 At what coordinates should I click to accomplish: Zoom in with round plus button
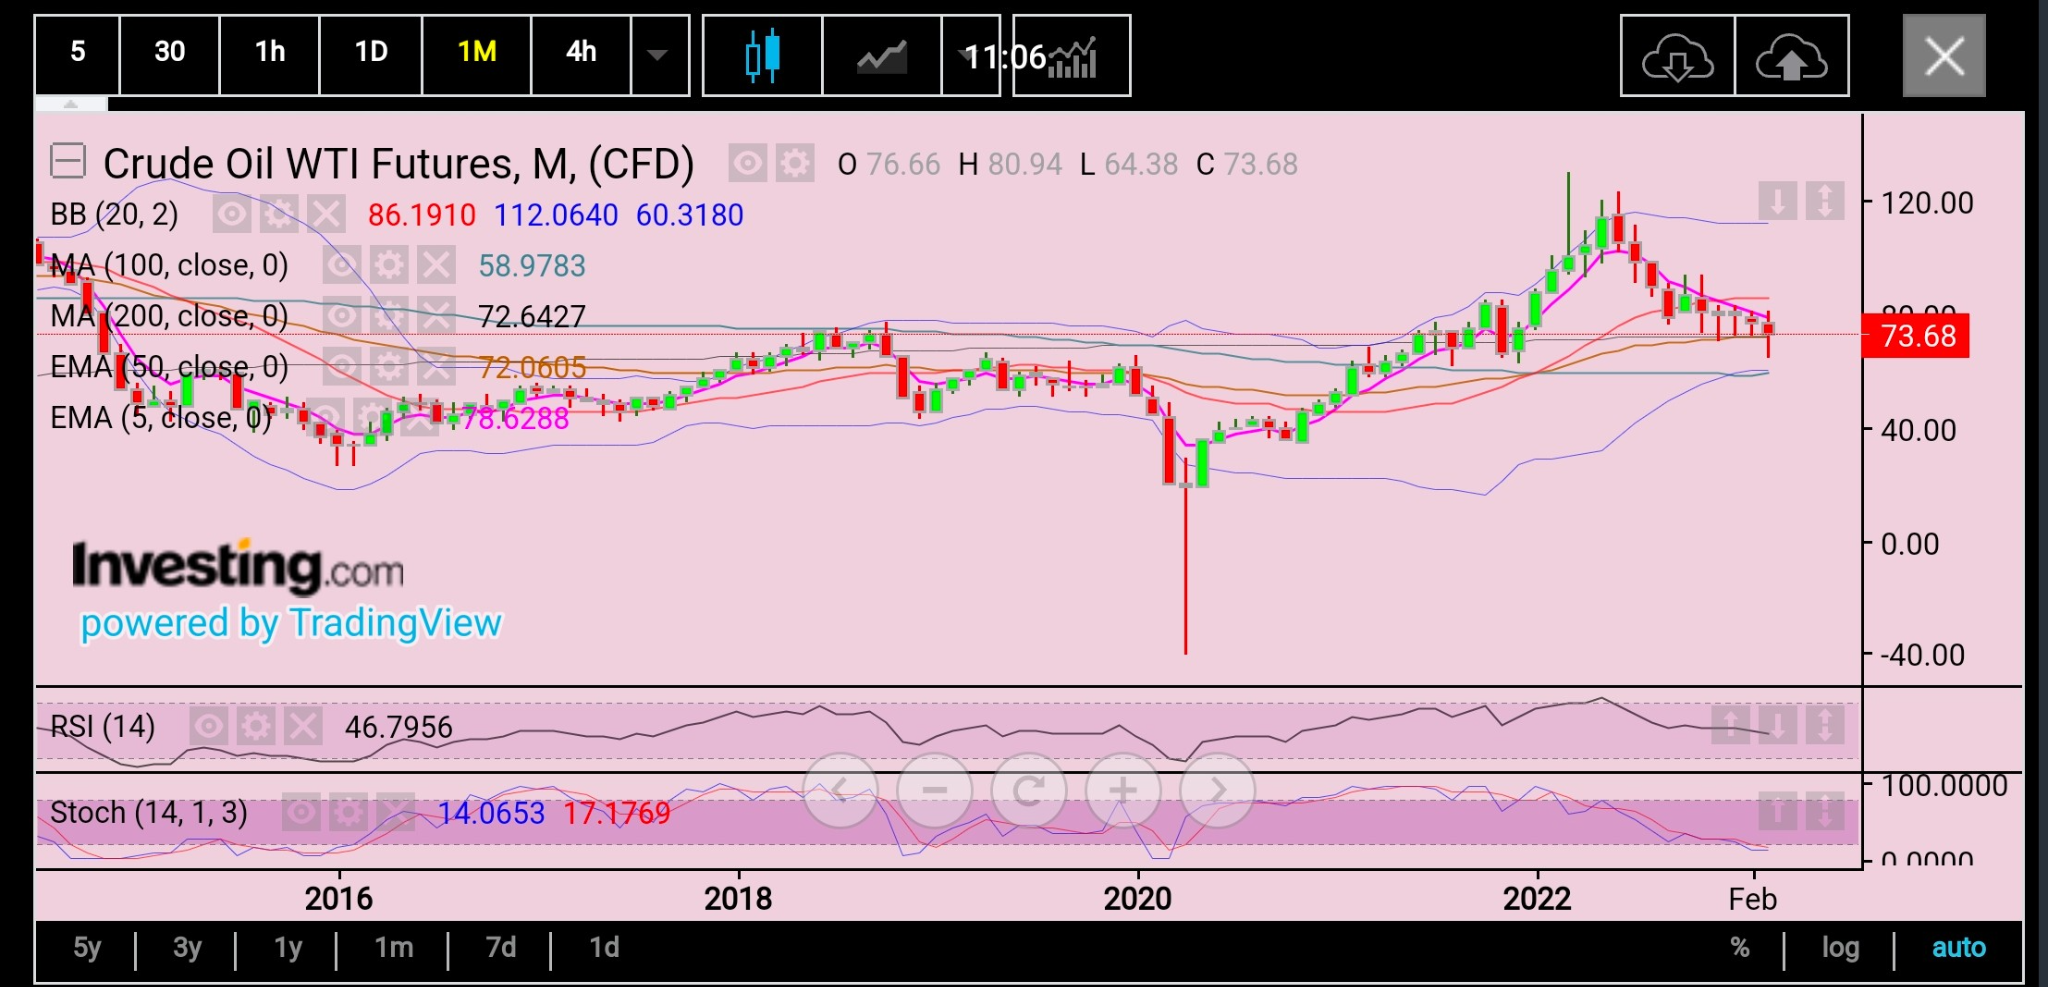click(1123, 791)
